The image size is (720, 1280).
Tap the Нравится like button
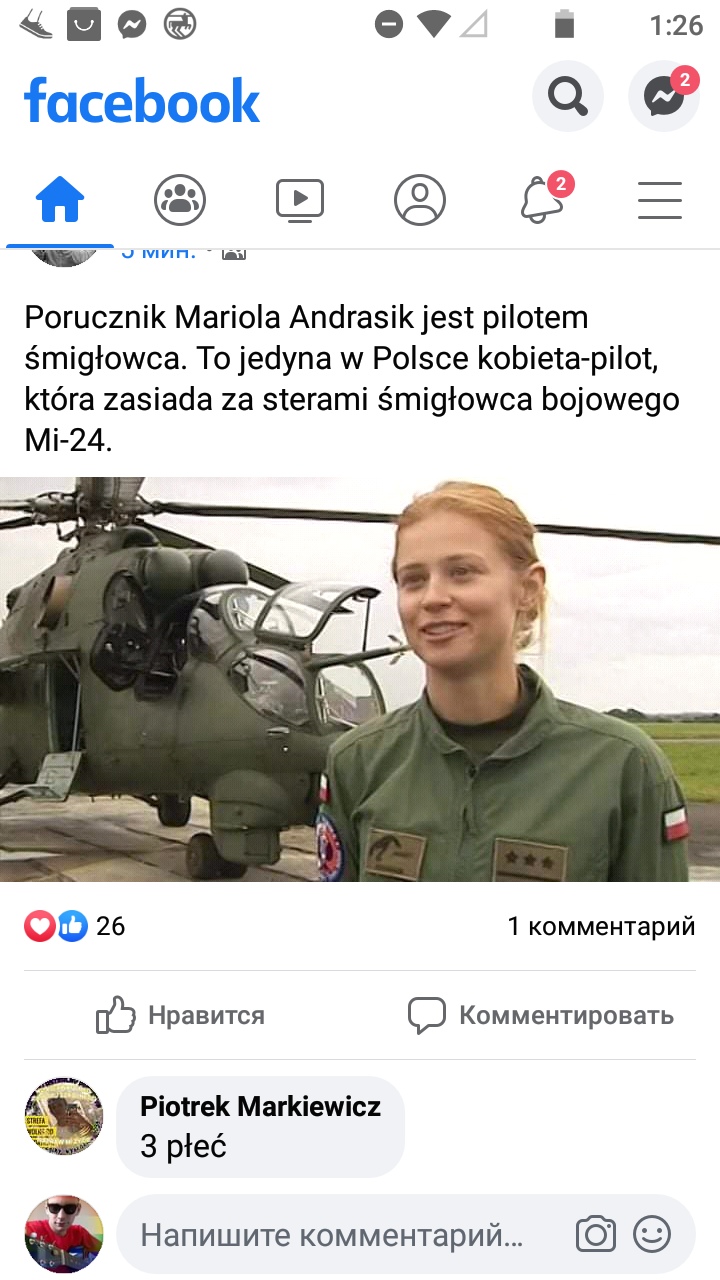180,1016
